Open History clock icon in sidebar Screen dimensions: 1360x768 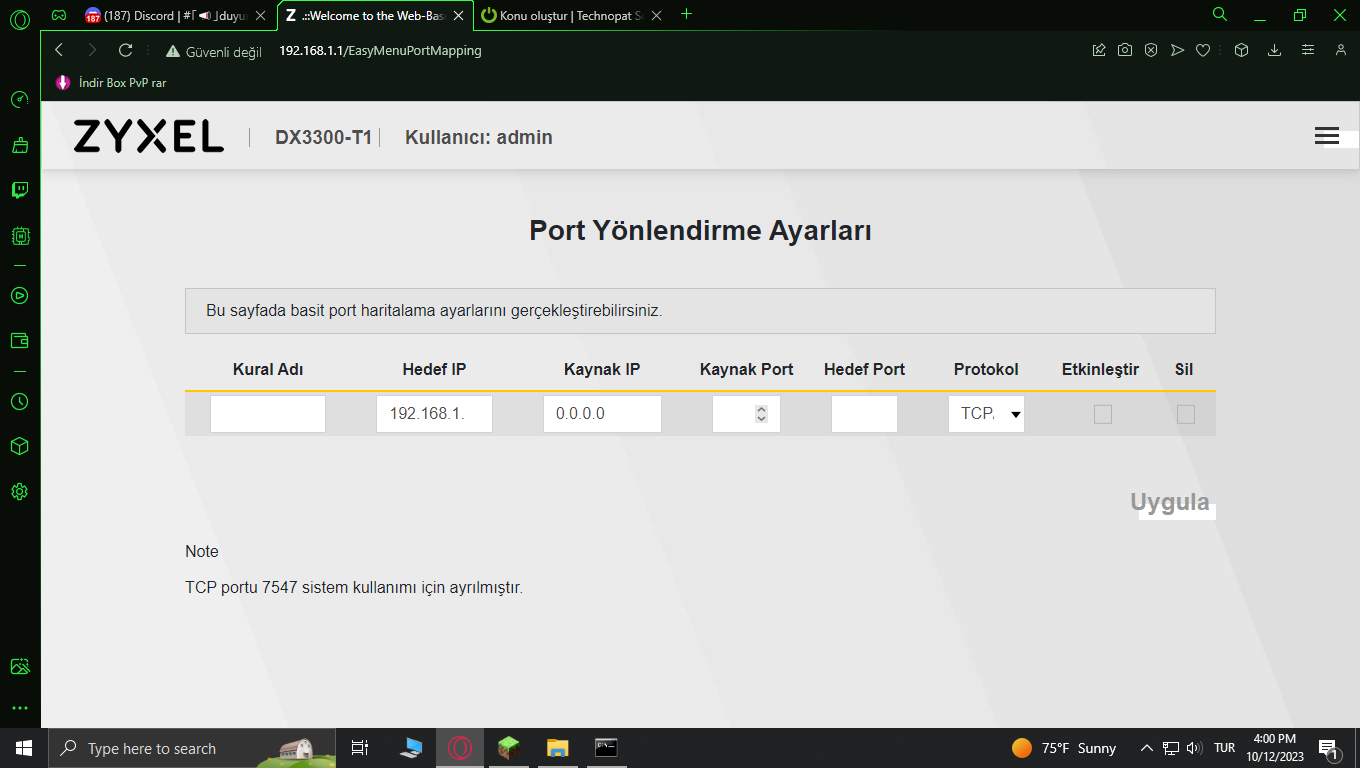coord(19,401)
